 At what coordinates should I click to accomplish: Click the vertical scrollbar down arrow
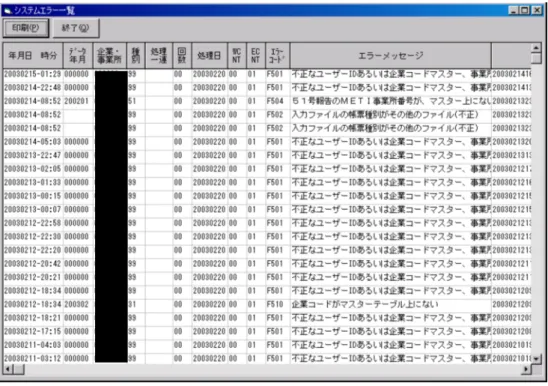[x=536, y=358]
